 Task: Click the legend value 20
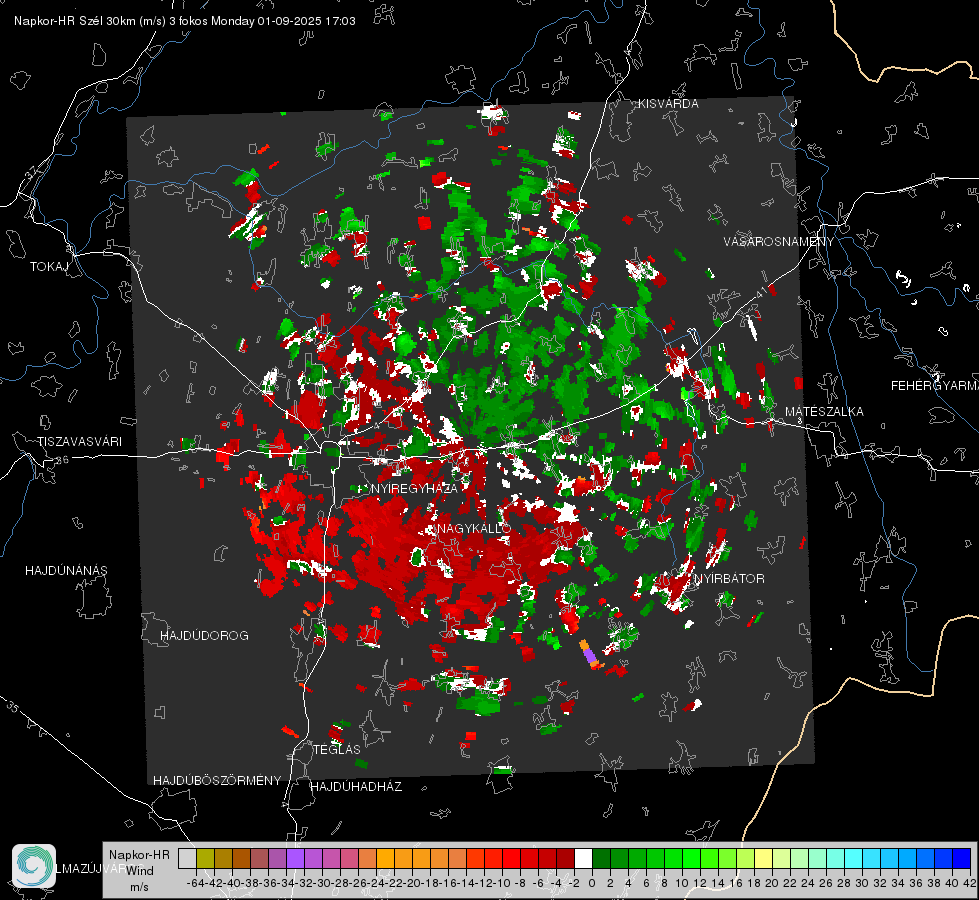click(x=772, y=883)
